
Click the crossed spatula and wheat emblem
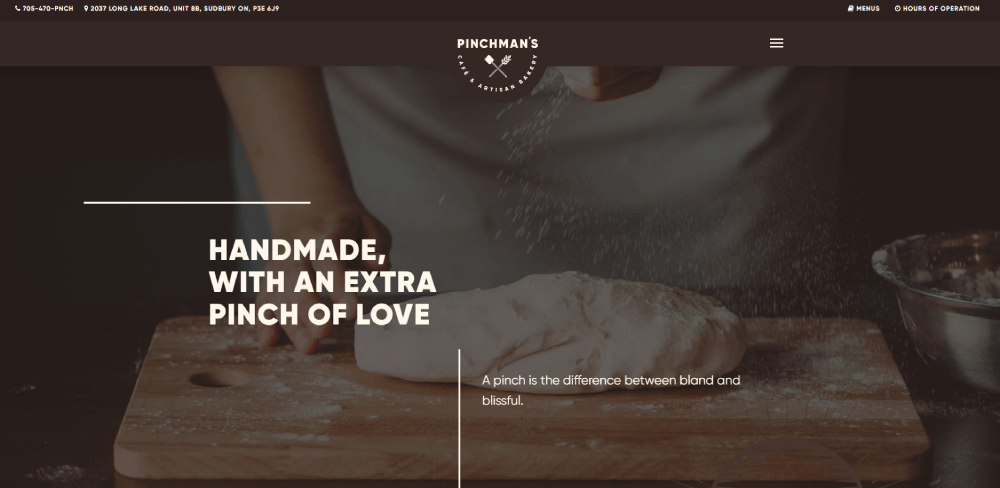tap(497, 66)
